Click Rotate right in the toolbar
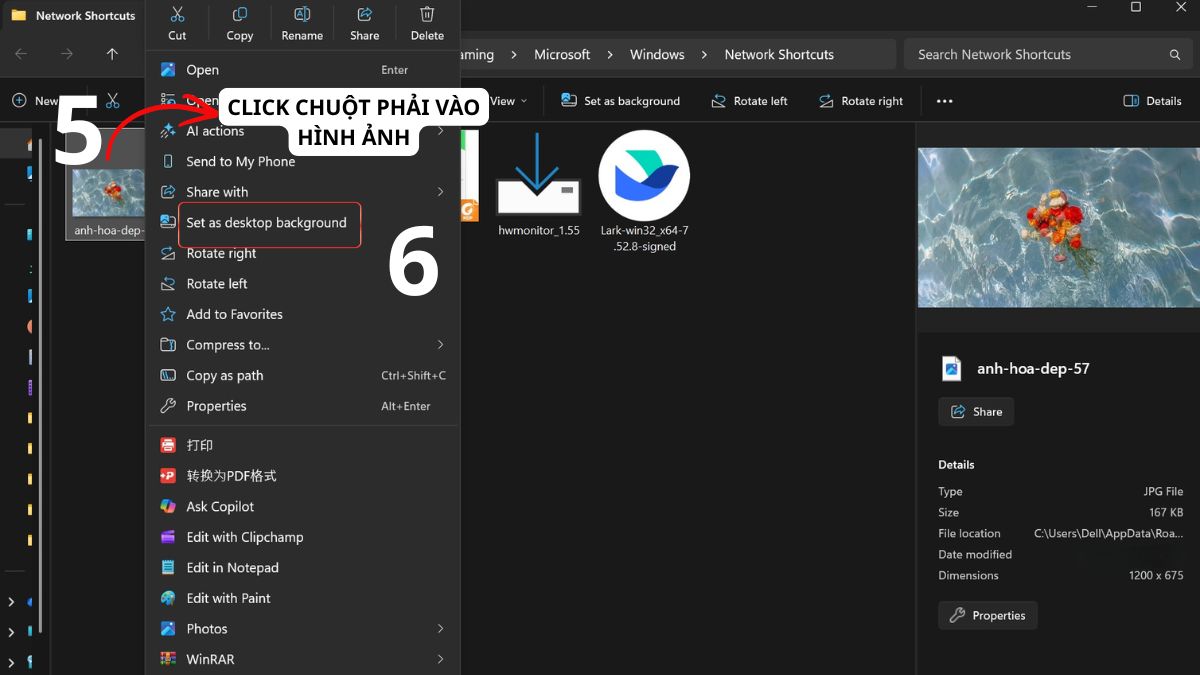 tap(861, 101)
